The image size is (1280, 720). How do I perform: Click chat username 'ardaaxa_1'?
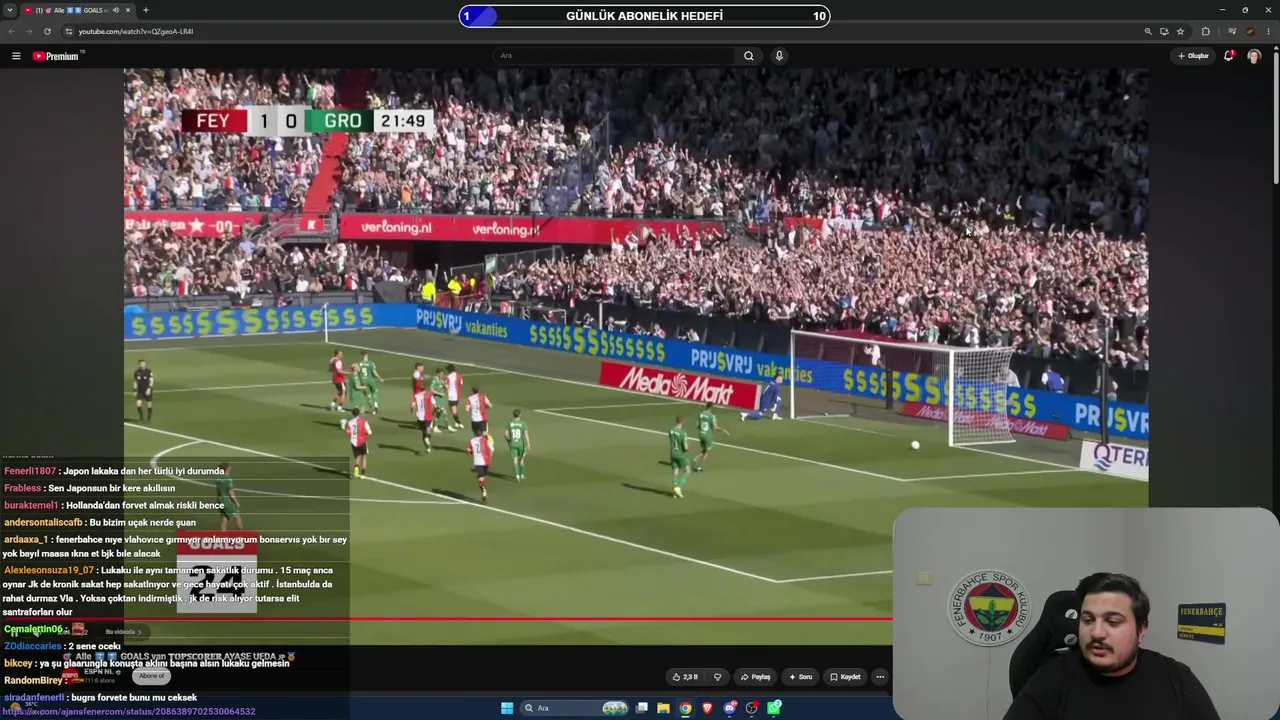coord(26,540)
